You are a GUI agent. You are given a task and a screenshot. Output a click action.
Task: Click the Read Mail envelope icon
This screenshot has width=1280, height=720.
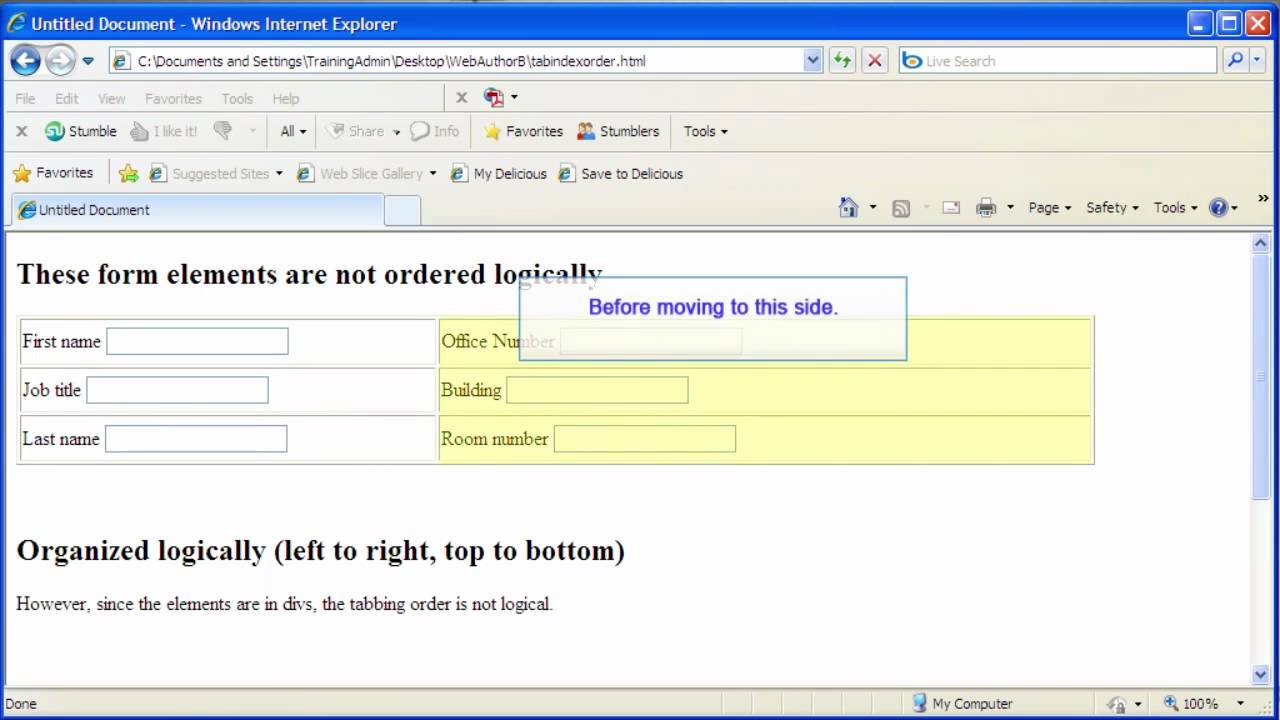(x=951, y=208)
